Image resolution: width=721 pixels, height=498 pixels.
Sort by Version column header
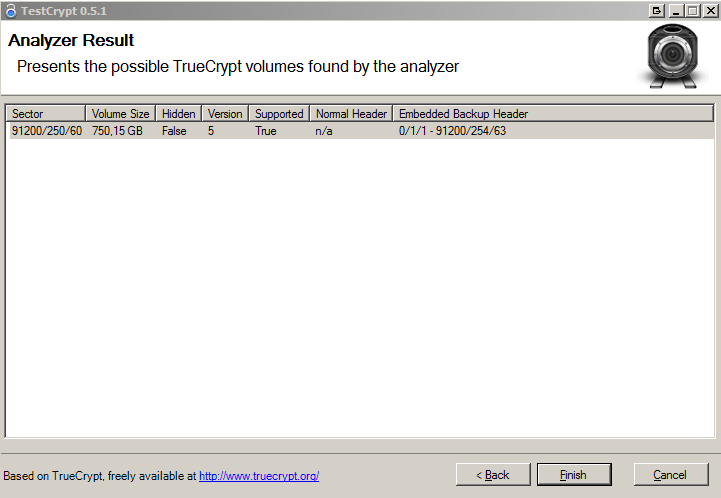coord(225,114)
